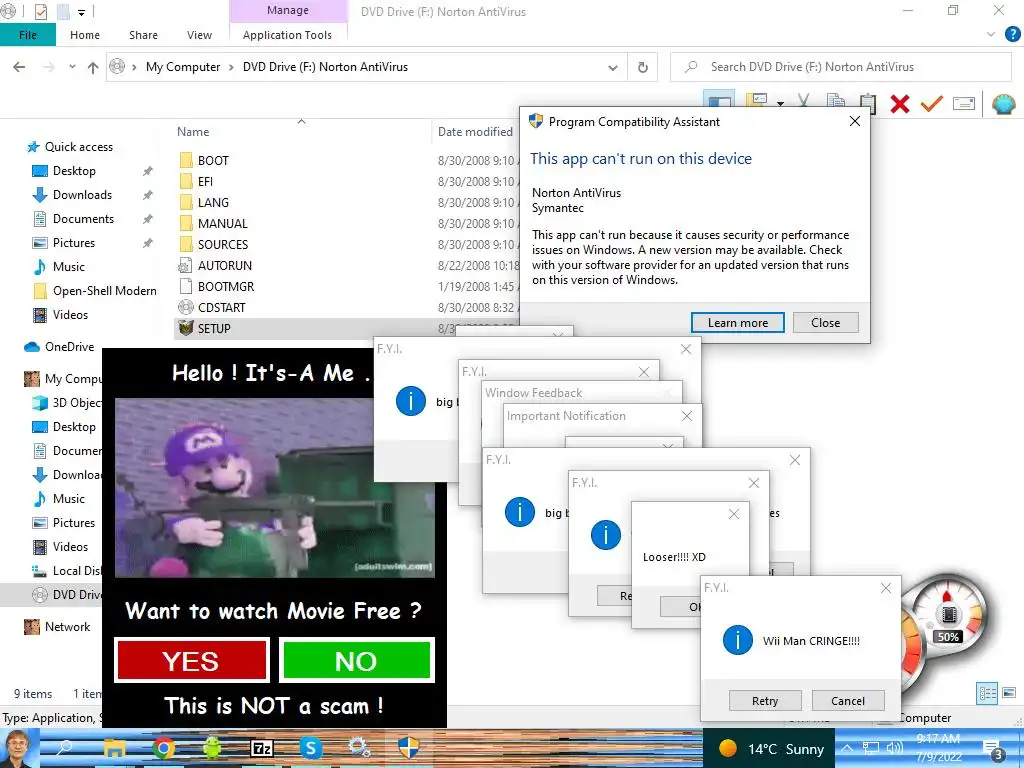Image resolution: width=1024 pixels, height=768 pixels.
Task: Expand the ribbon with the chevron
Action: pyautogui.click(x=991, y=34)
